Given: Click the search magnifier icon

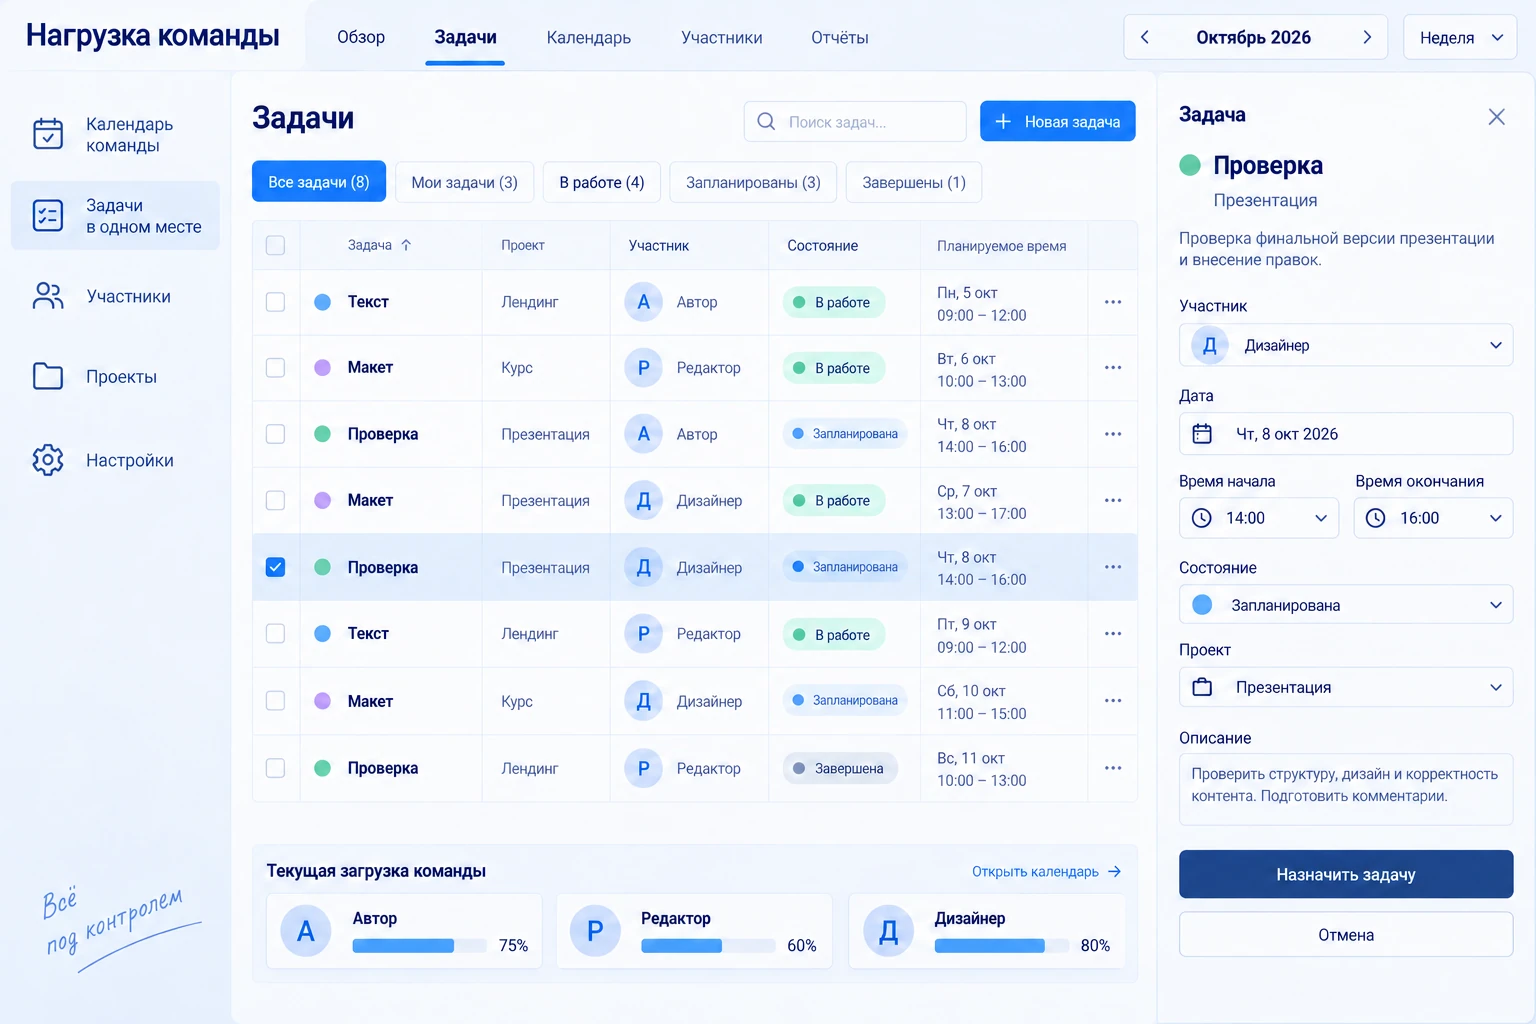Looking at the screenshot, I should 766,121.
